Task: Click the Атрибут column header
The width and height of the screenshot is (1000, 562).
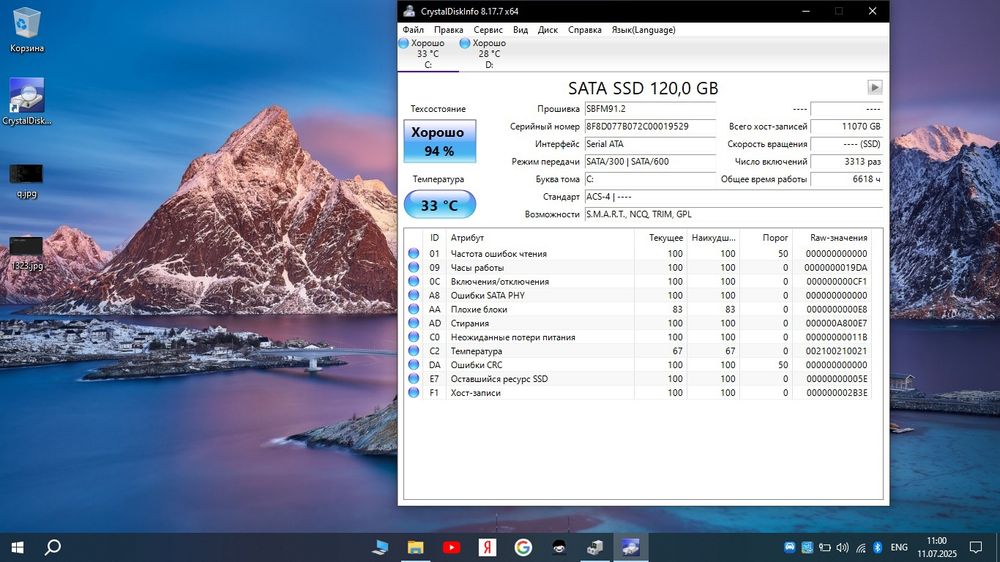Action: (540, 237)
